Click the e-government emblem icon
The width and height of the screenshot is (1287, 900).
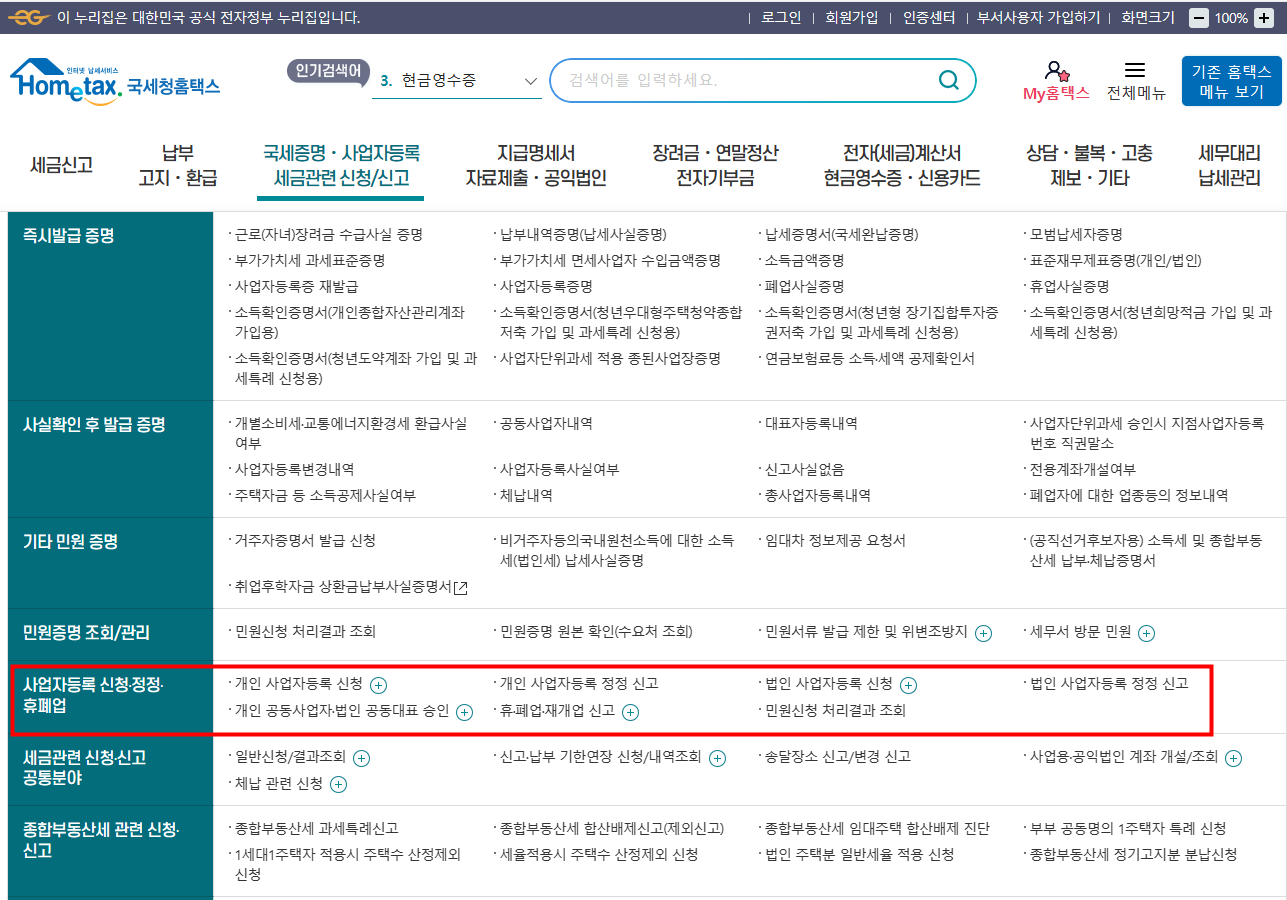tap(28, 18)
